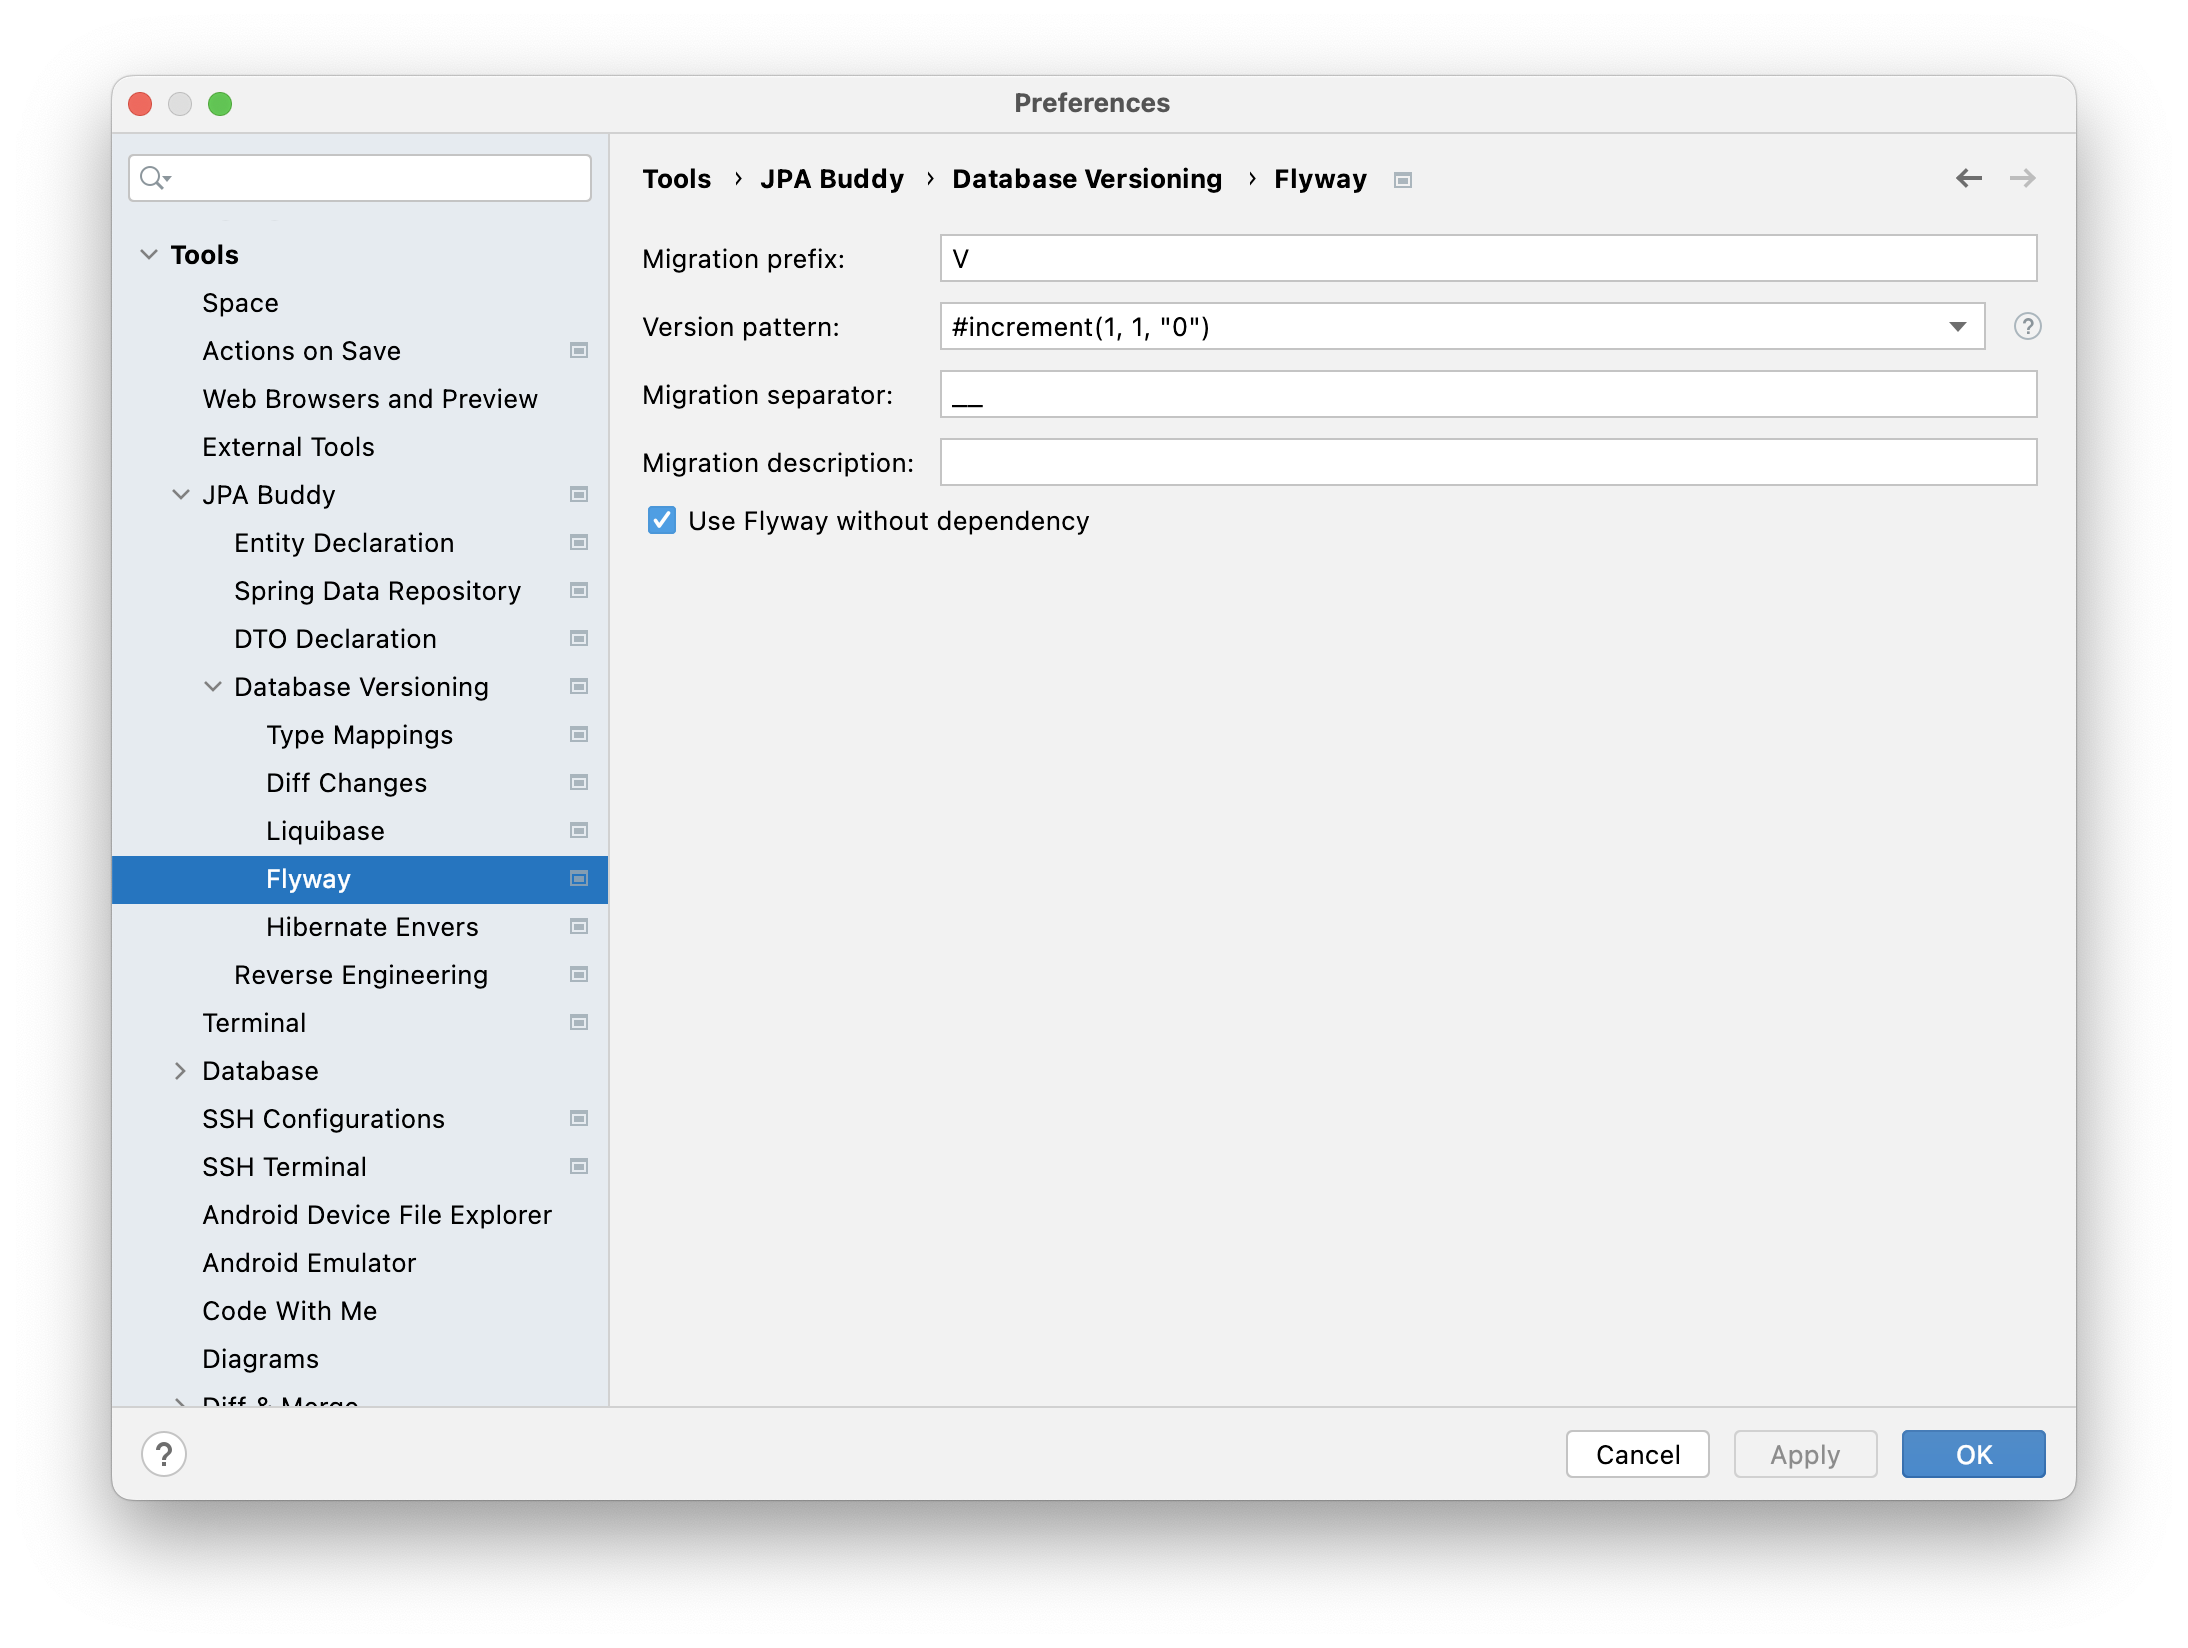Click the project settings icon on Database Versioning row

click(x=579, y=686)
